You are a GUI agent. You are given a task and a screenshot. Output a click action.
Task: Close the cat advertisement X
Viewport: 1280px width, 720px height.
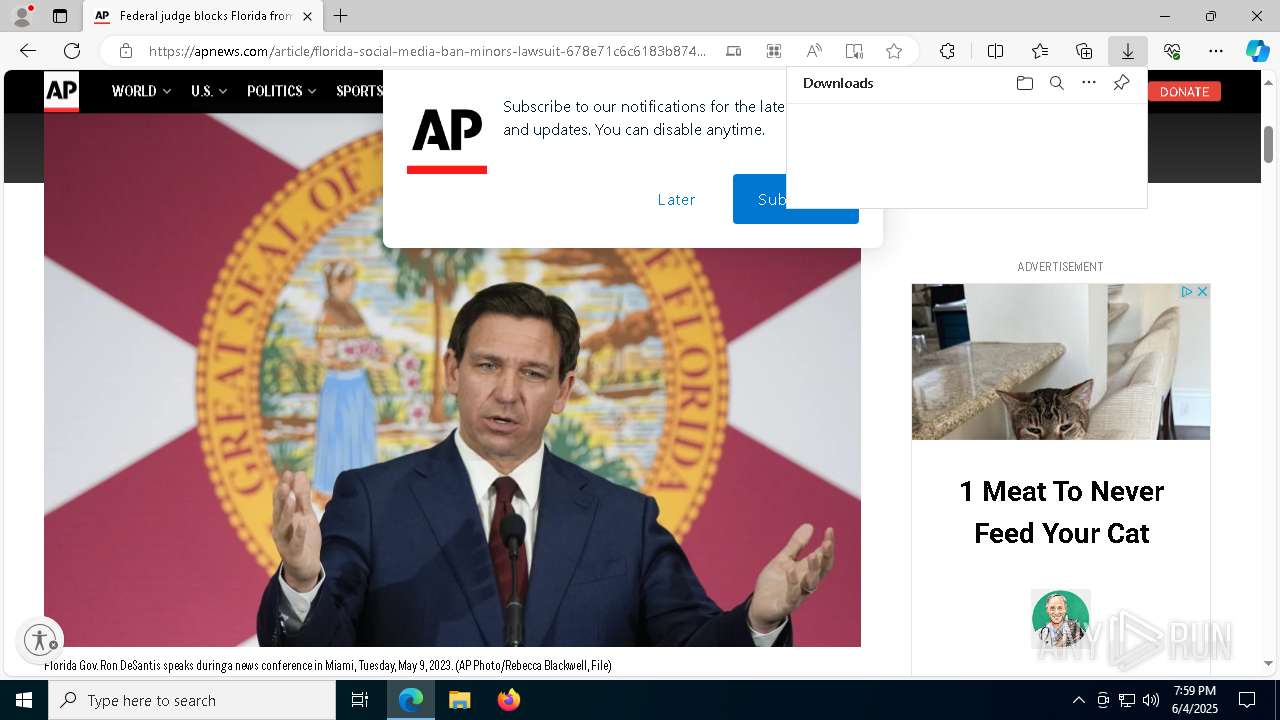pos(1202,291)
